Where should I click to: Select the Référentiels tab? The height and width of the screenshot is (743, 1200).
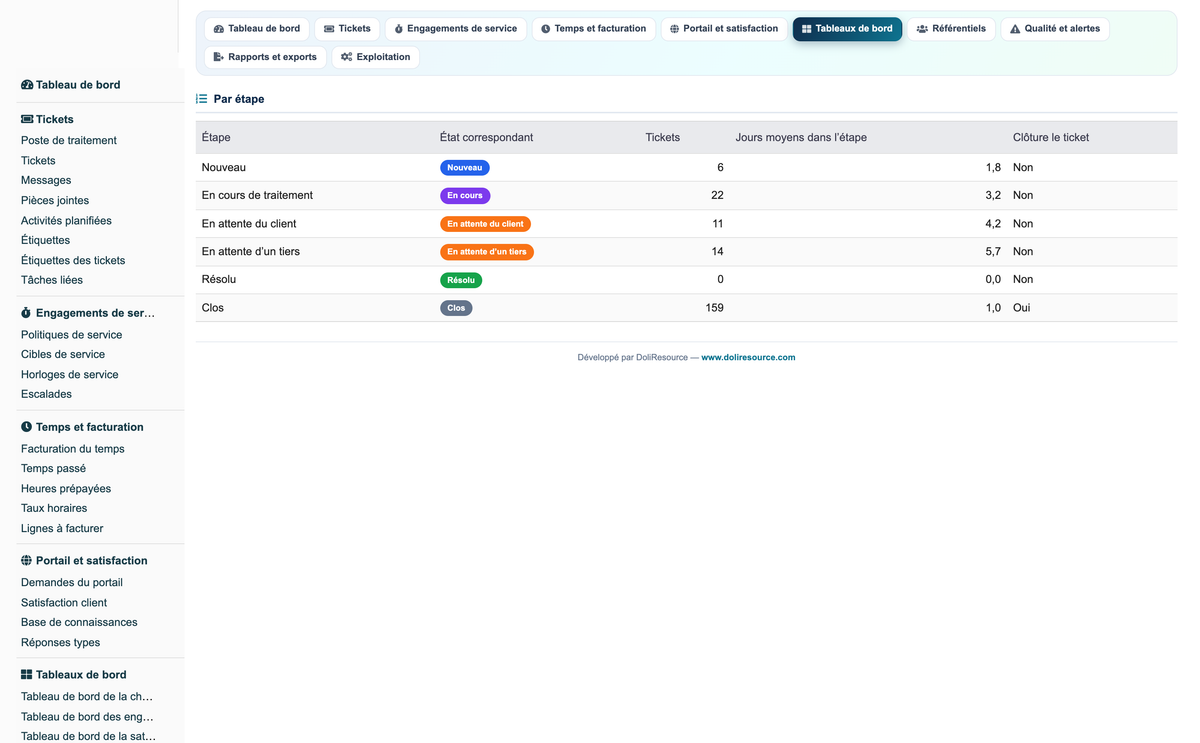coord(951,29)
